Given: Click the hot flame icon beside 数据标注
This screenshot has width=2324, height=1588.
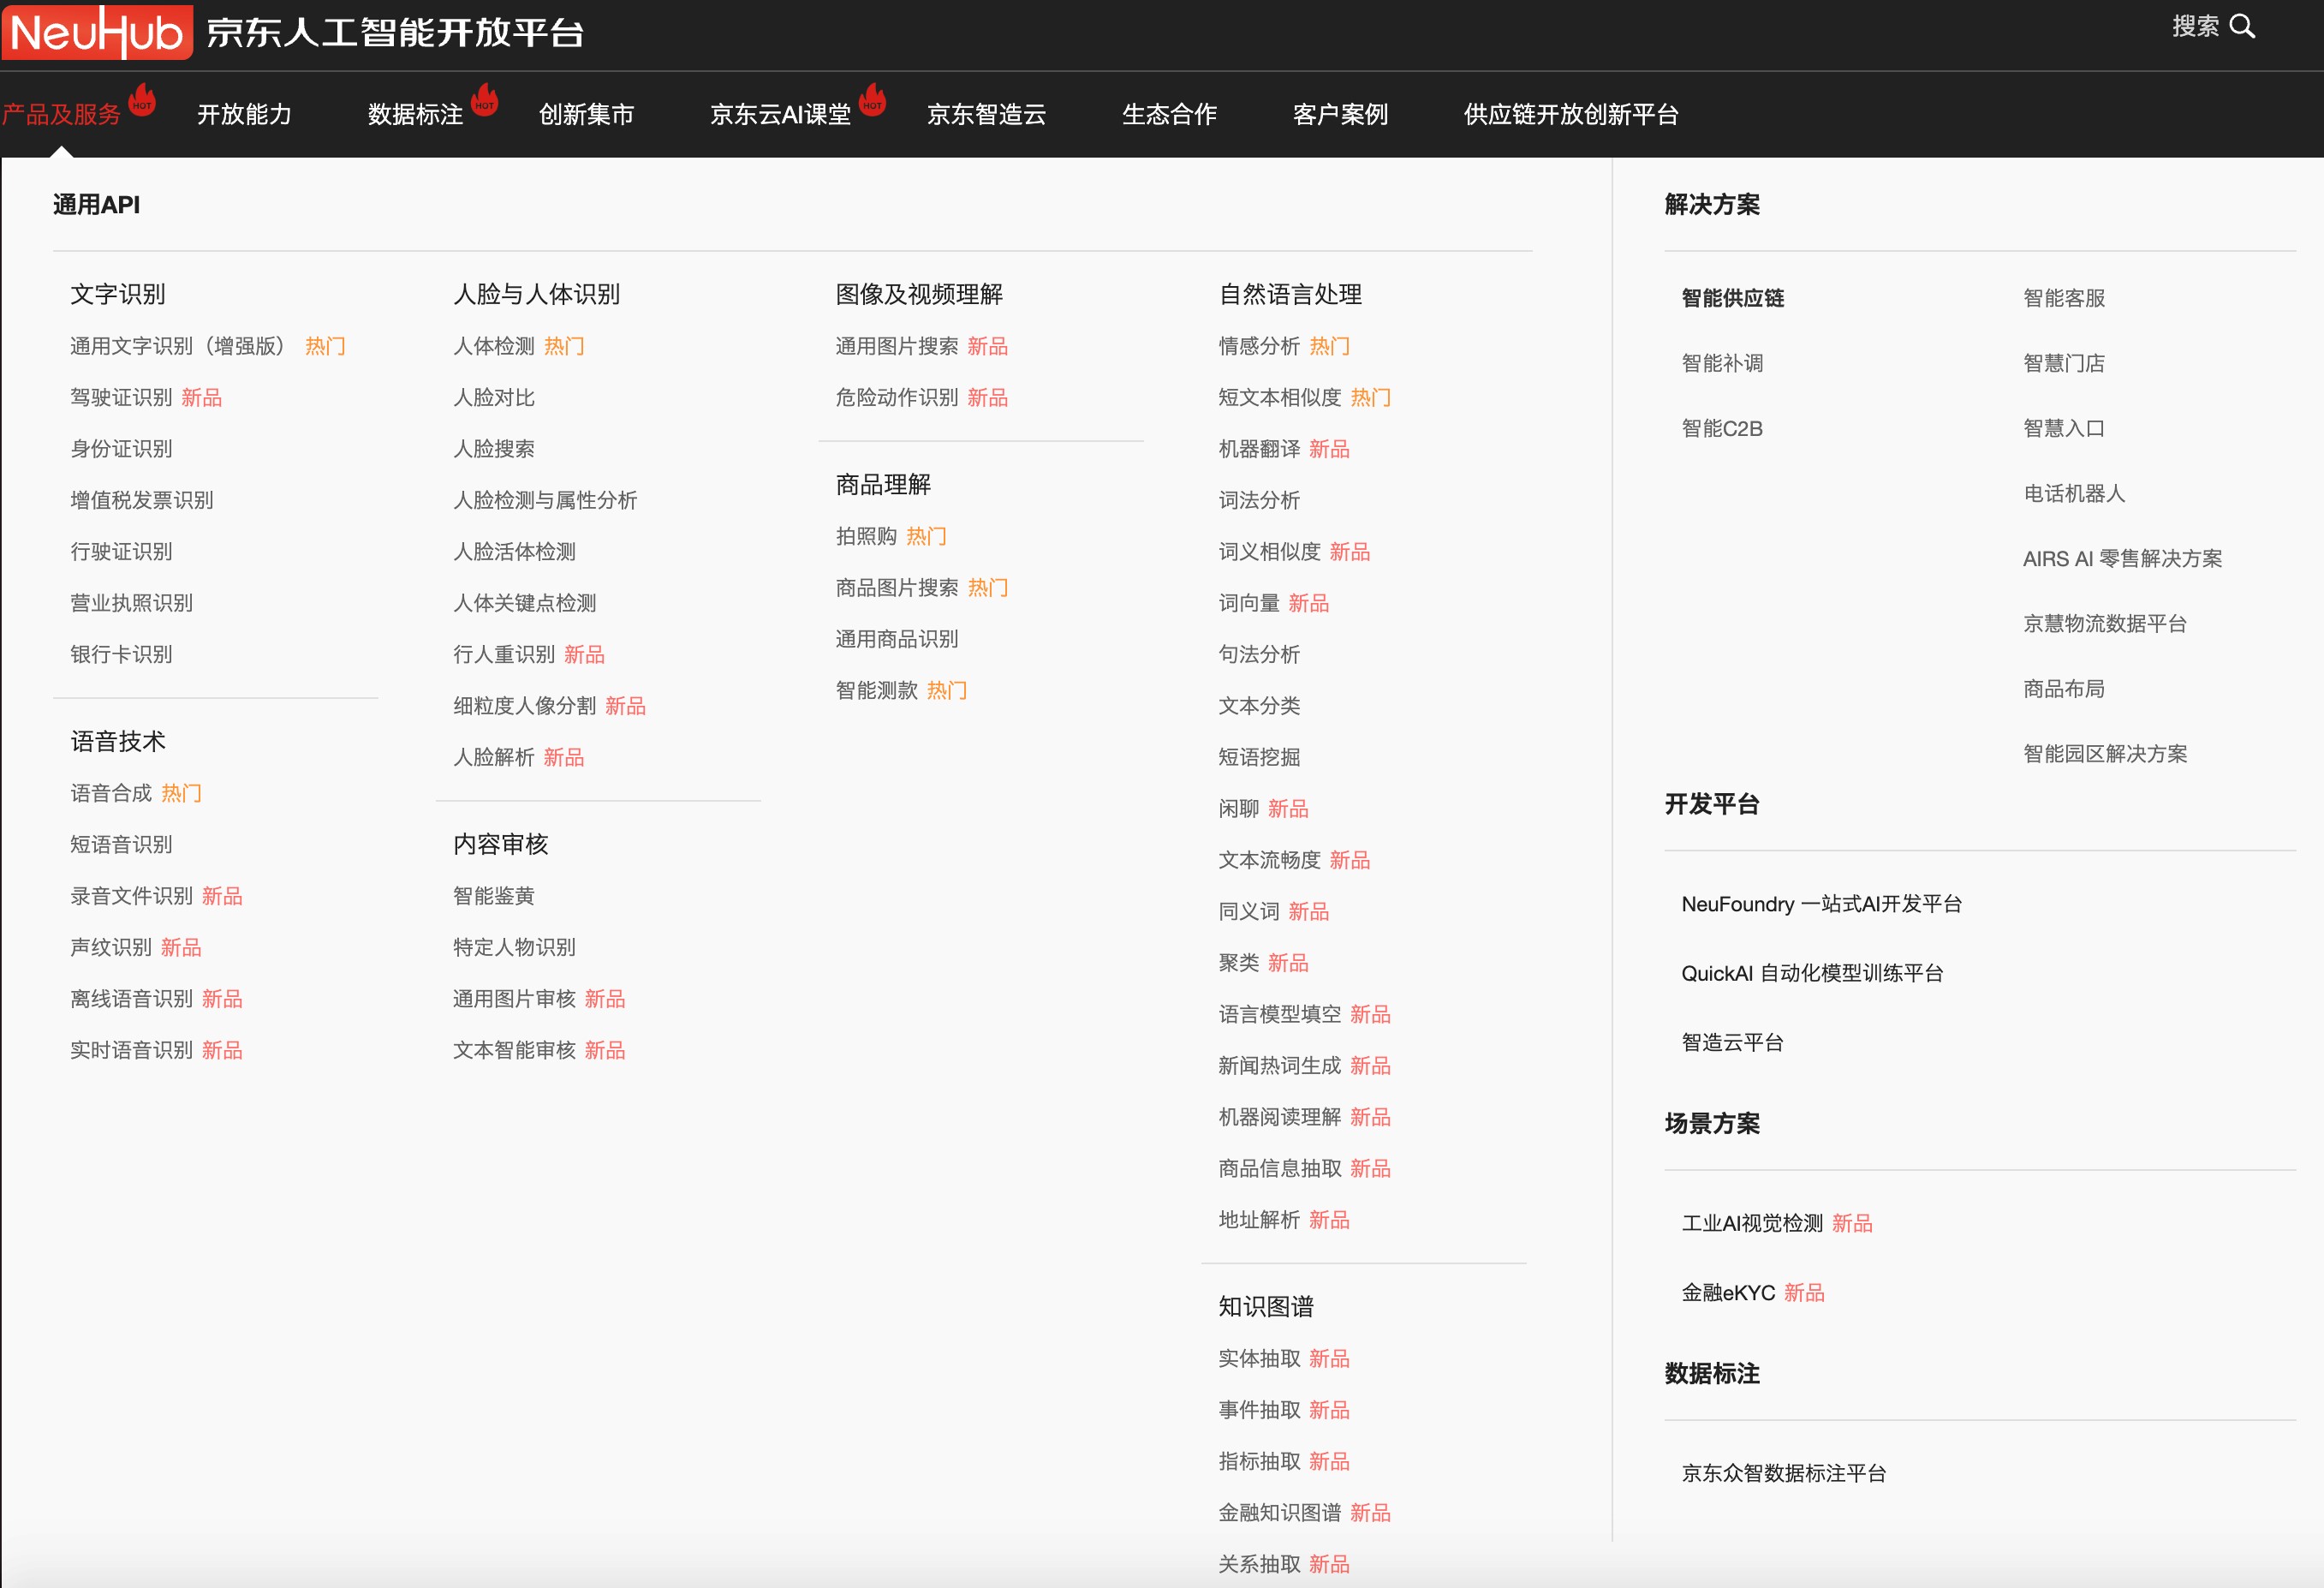Looking at the screenshot, I should tap(485, 100).
